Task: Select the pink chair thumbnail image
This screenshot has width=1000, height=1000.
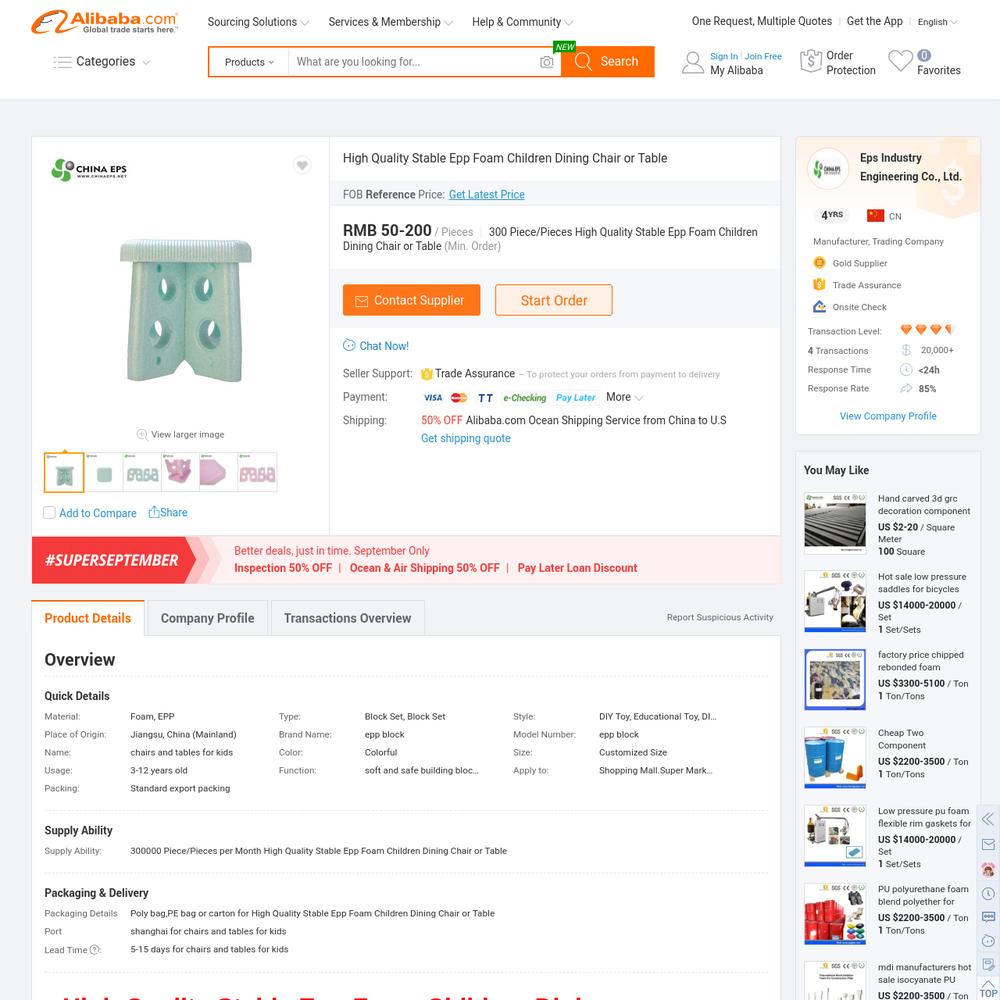Action: (179, 473)
